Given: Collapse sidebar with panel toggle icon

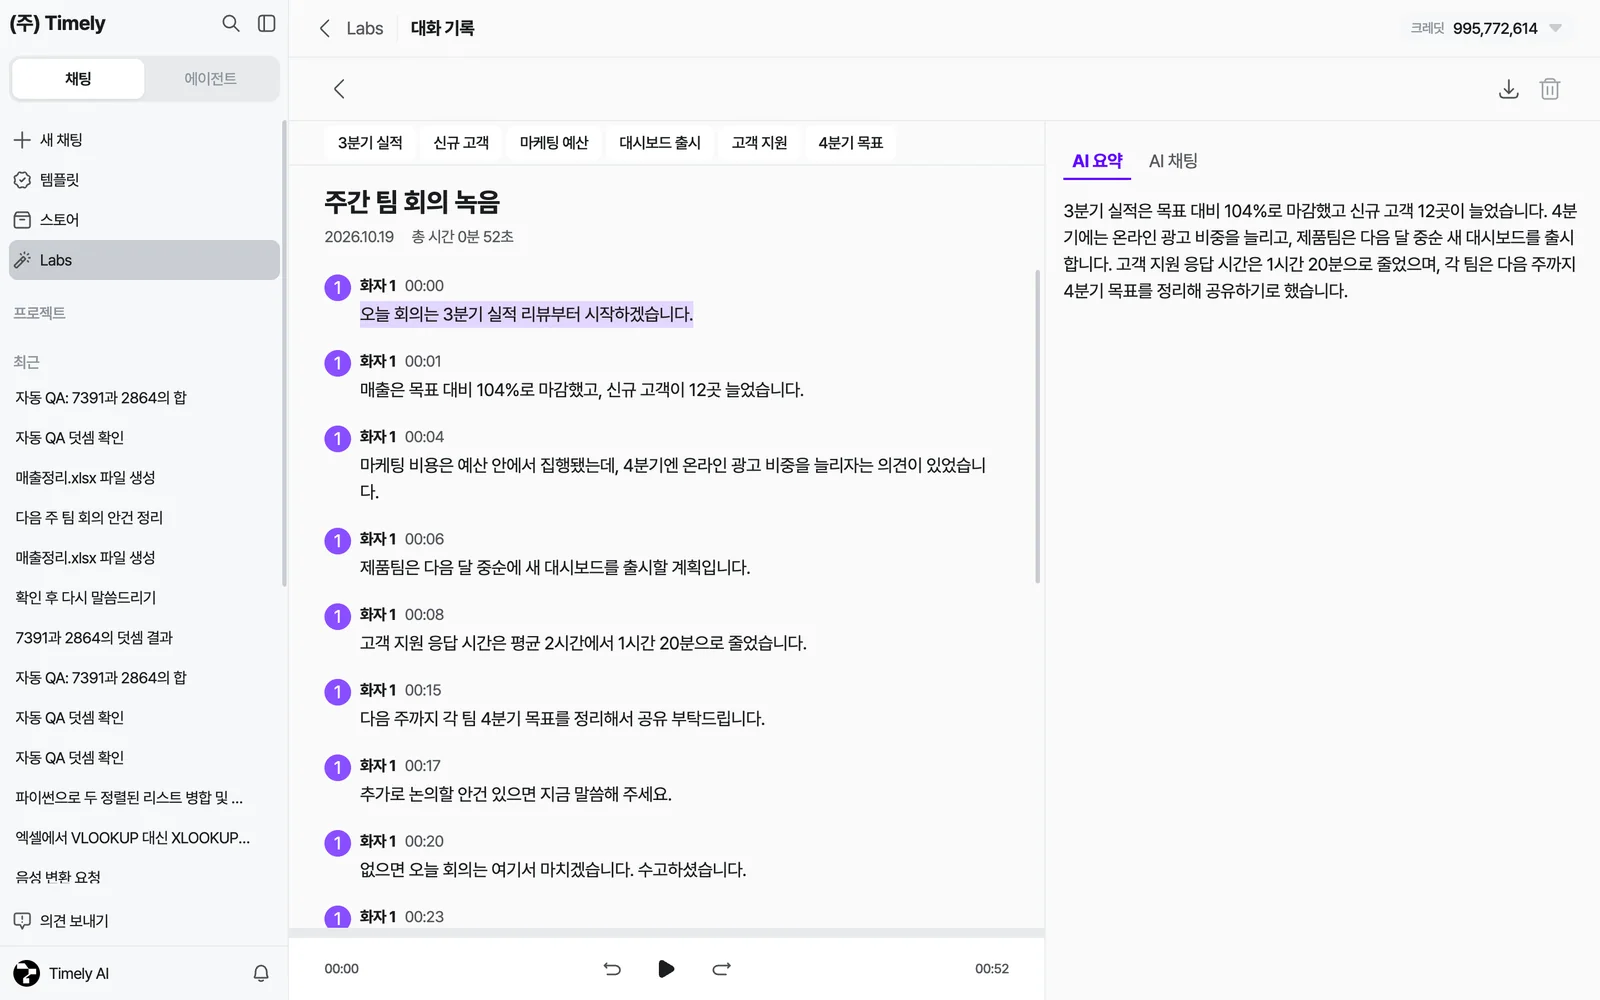Looking at the screenshot, I should tap(267, 23).
